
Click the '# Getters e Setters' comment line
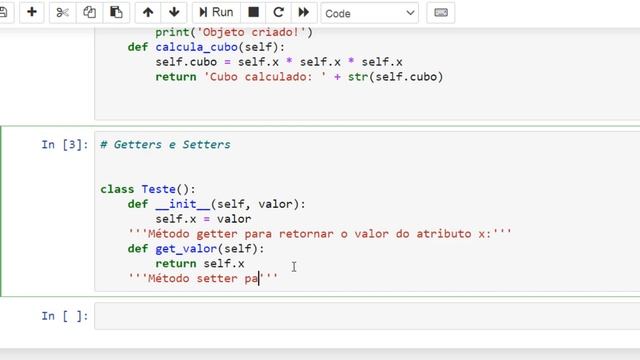click(x=165, y=144)
